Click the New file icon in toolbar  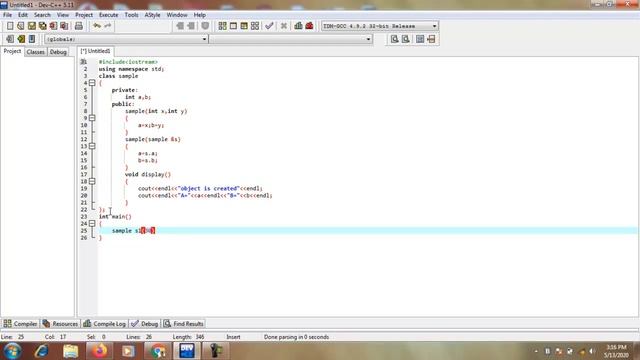coord(10,26)
